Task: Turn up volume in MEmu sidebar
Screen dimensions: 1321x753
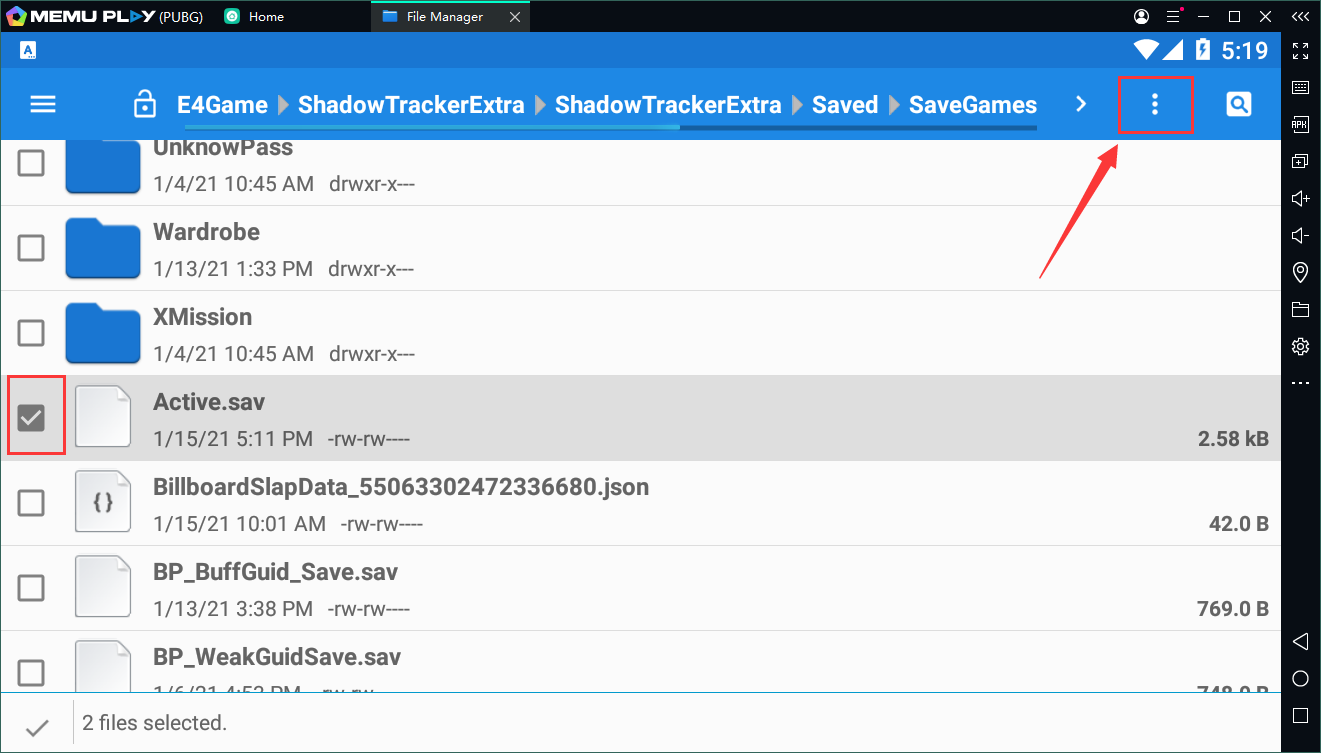Action: point(1300,198)
